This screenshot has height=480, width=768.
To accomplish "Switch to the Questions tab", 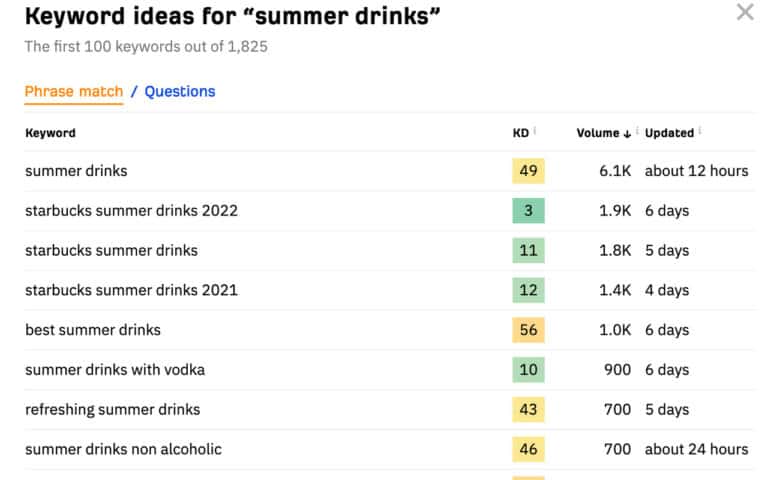I will 180,92.
